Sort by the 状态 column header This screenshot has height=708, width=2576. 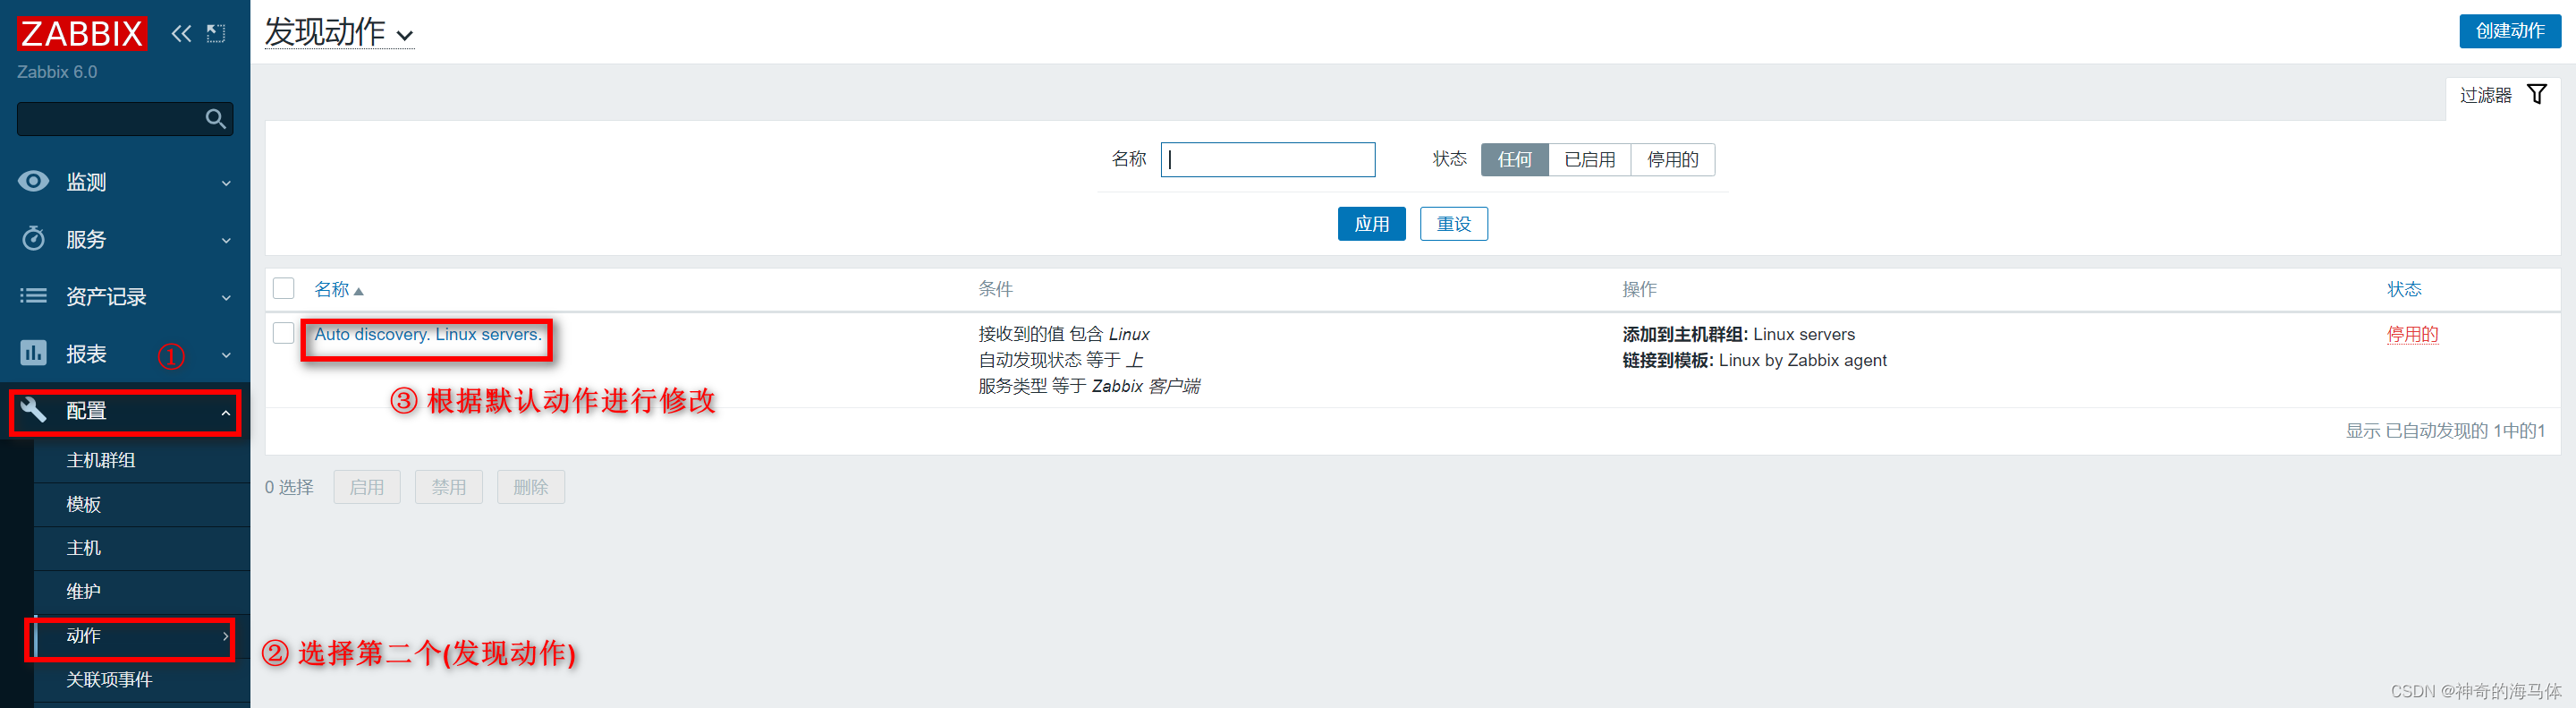[x=2404, y=289]
